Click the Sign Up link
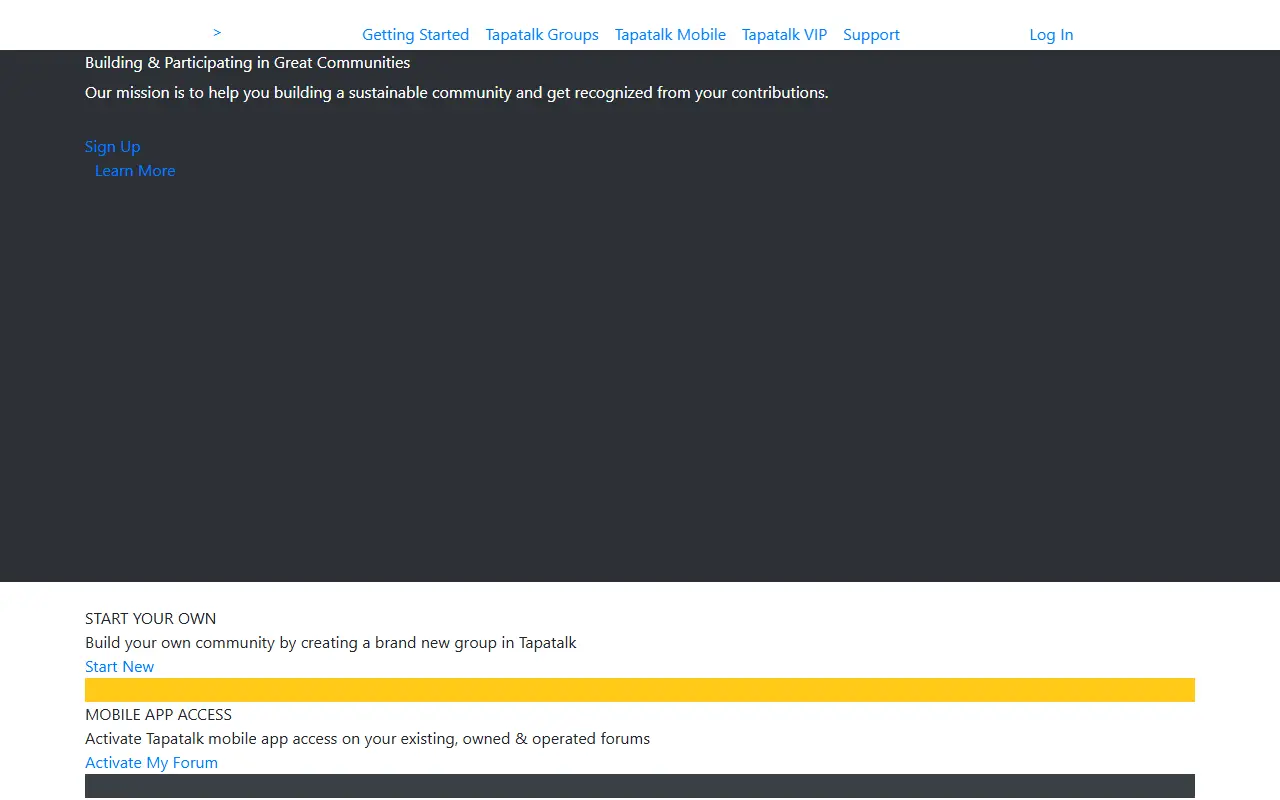The image size is (1280, 800). [x=112, y=147]
